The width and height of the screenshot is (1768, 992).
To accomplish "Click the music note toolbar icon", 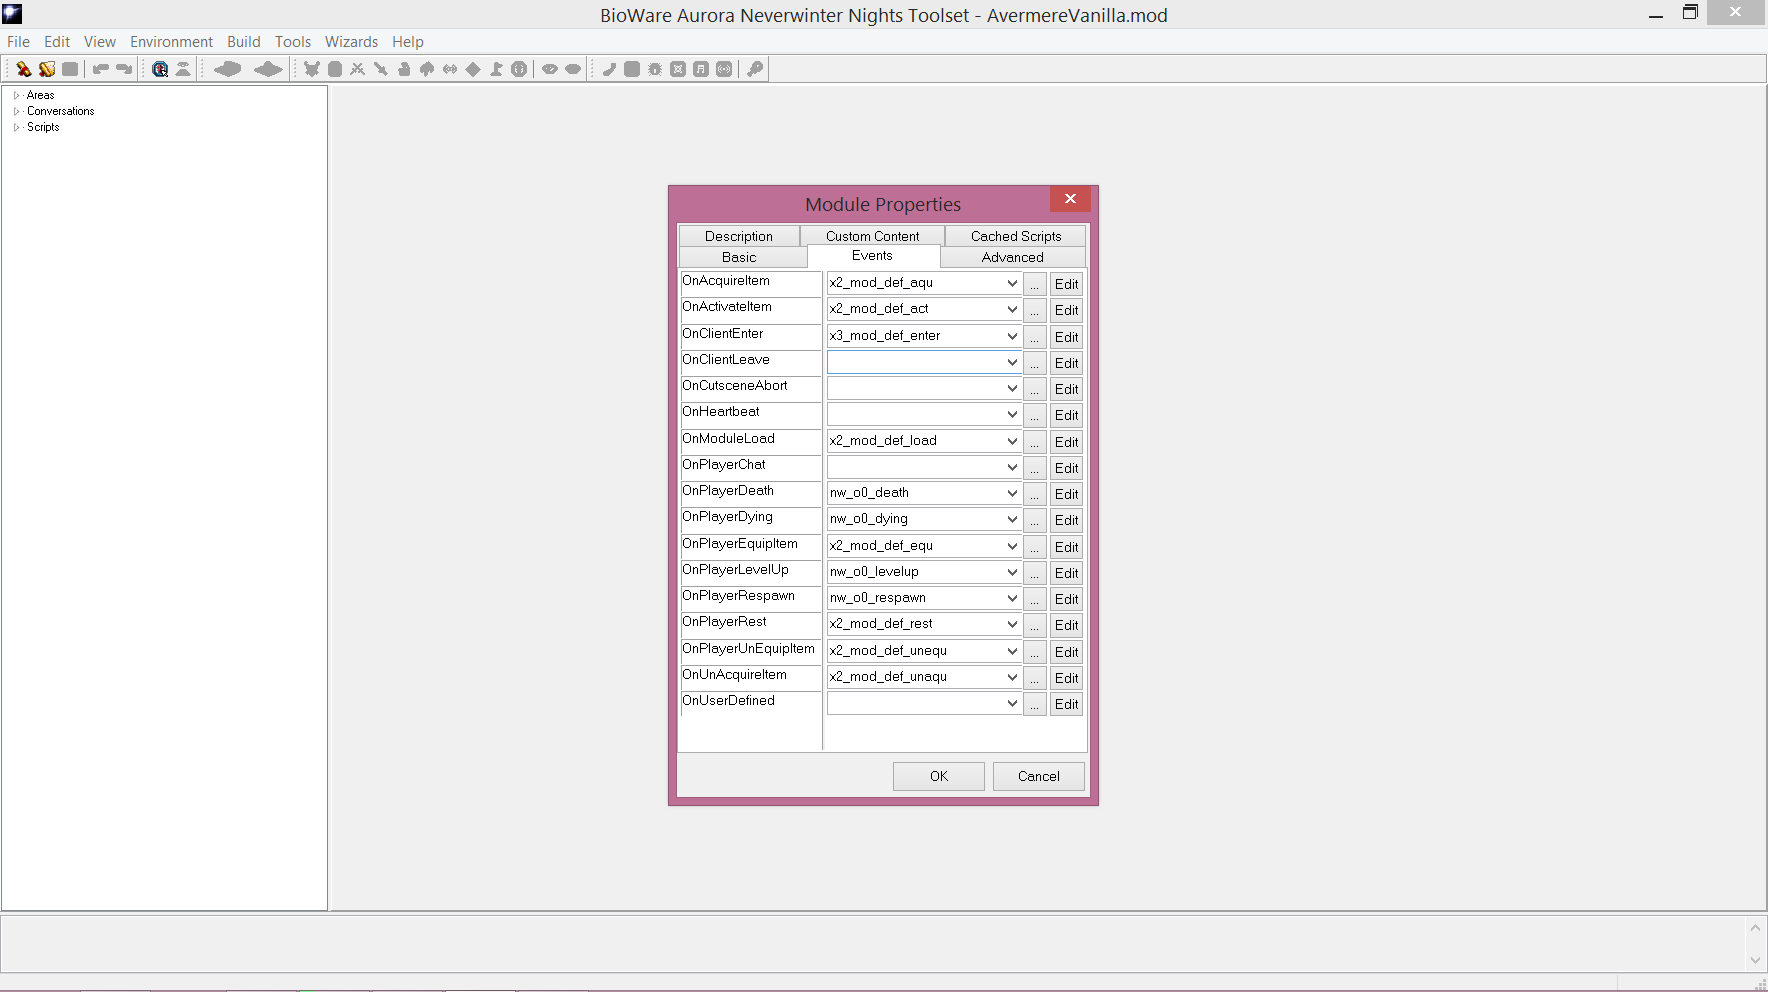I will click(x=701, y=69).
